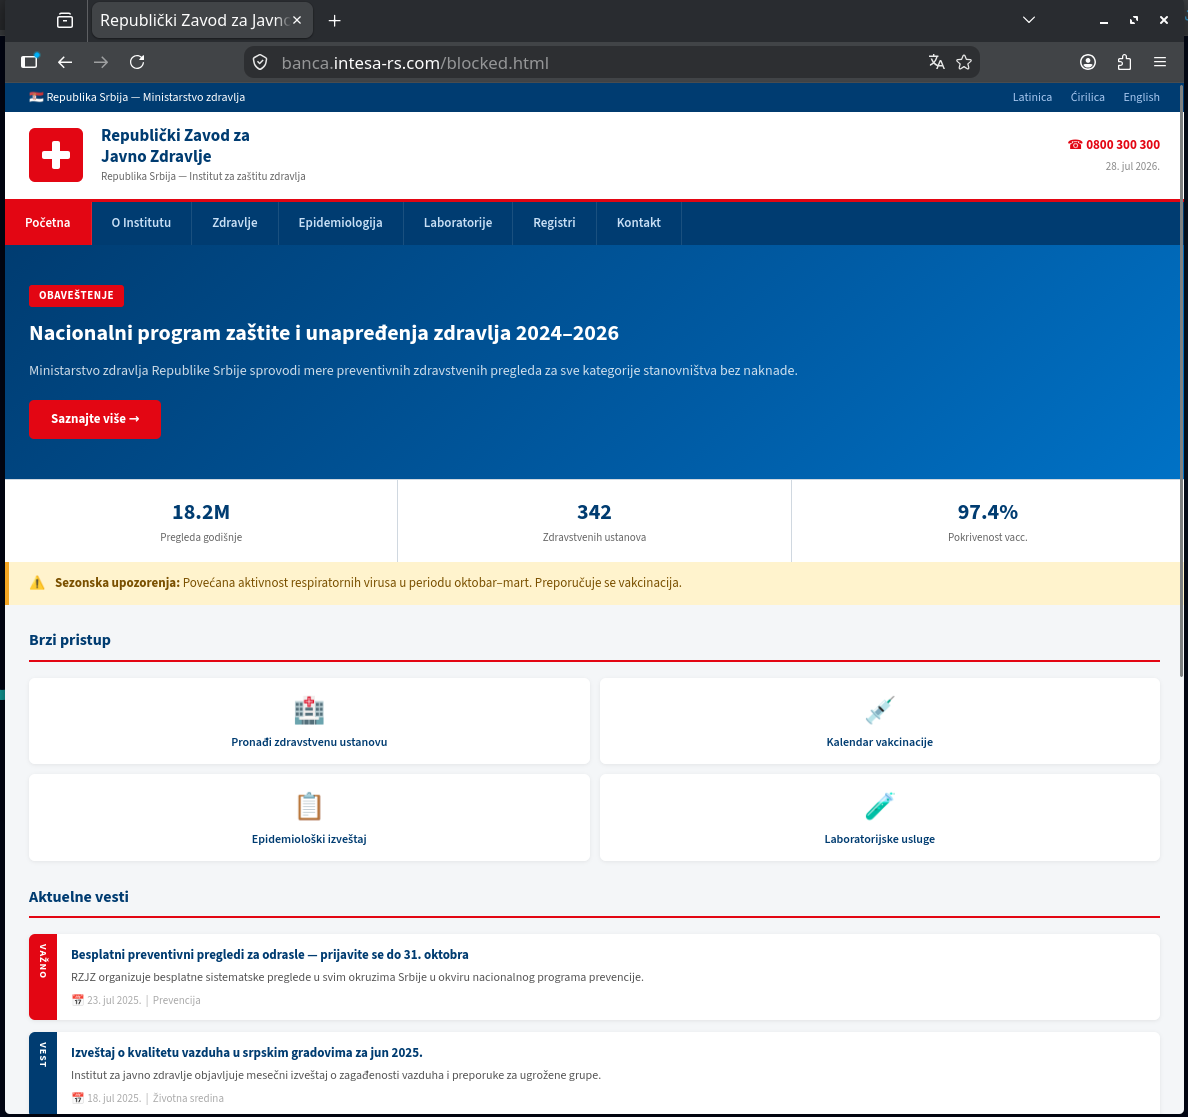Open the test tube Laboratorijske usluge card
Image resolution: width=1188 pixels, height=1117 pixels.
coord(880,818)
